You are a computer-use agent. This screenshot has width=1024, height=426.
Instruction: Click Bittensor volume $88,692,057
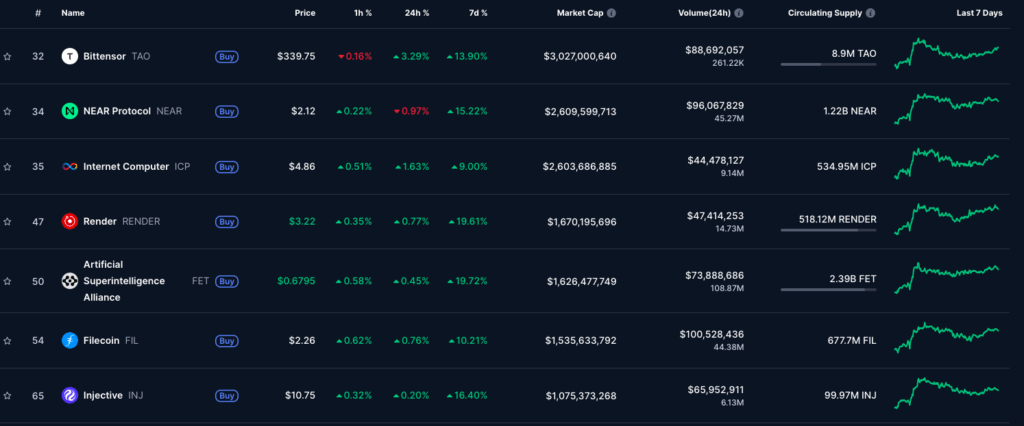click(x=714, y=50)
